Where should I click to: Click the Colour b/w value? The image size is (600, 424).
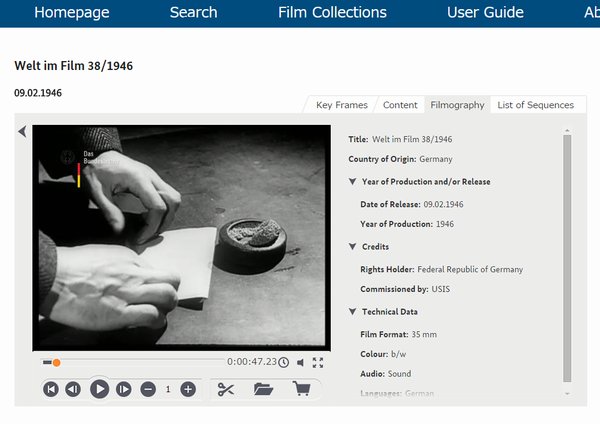398,354
